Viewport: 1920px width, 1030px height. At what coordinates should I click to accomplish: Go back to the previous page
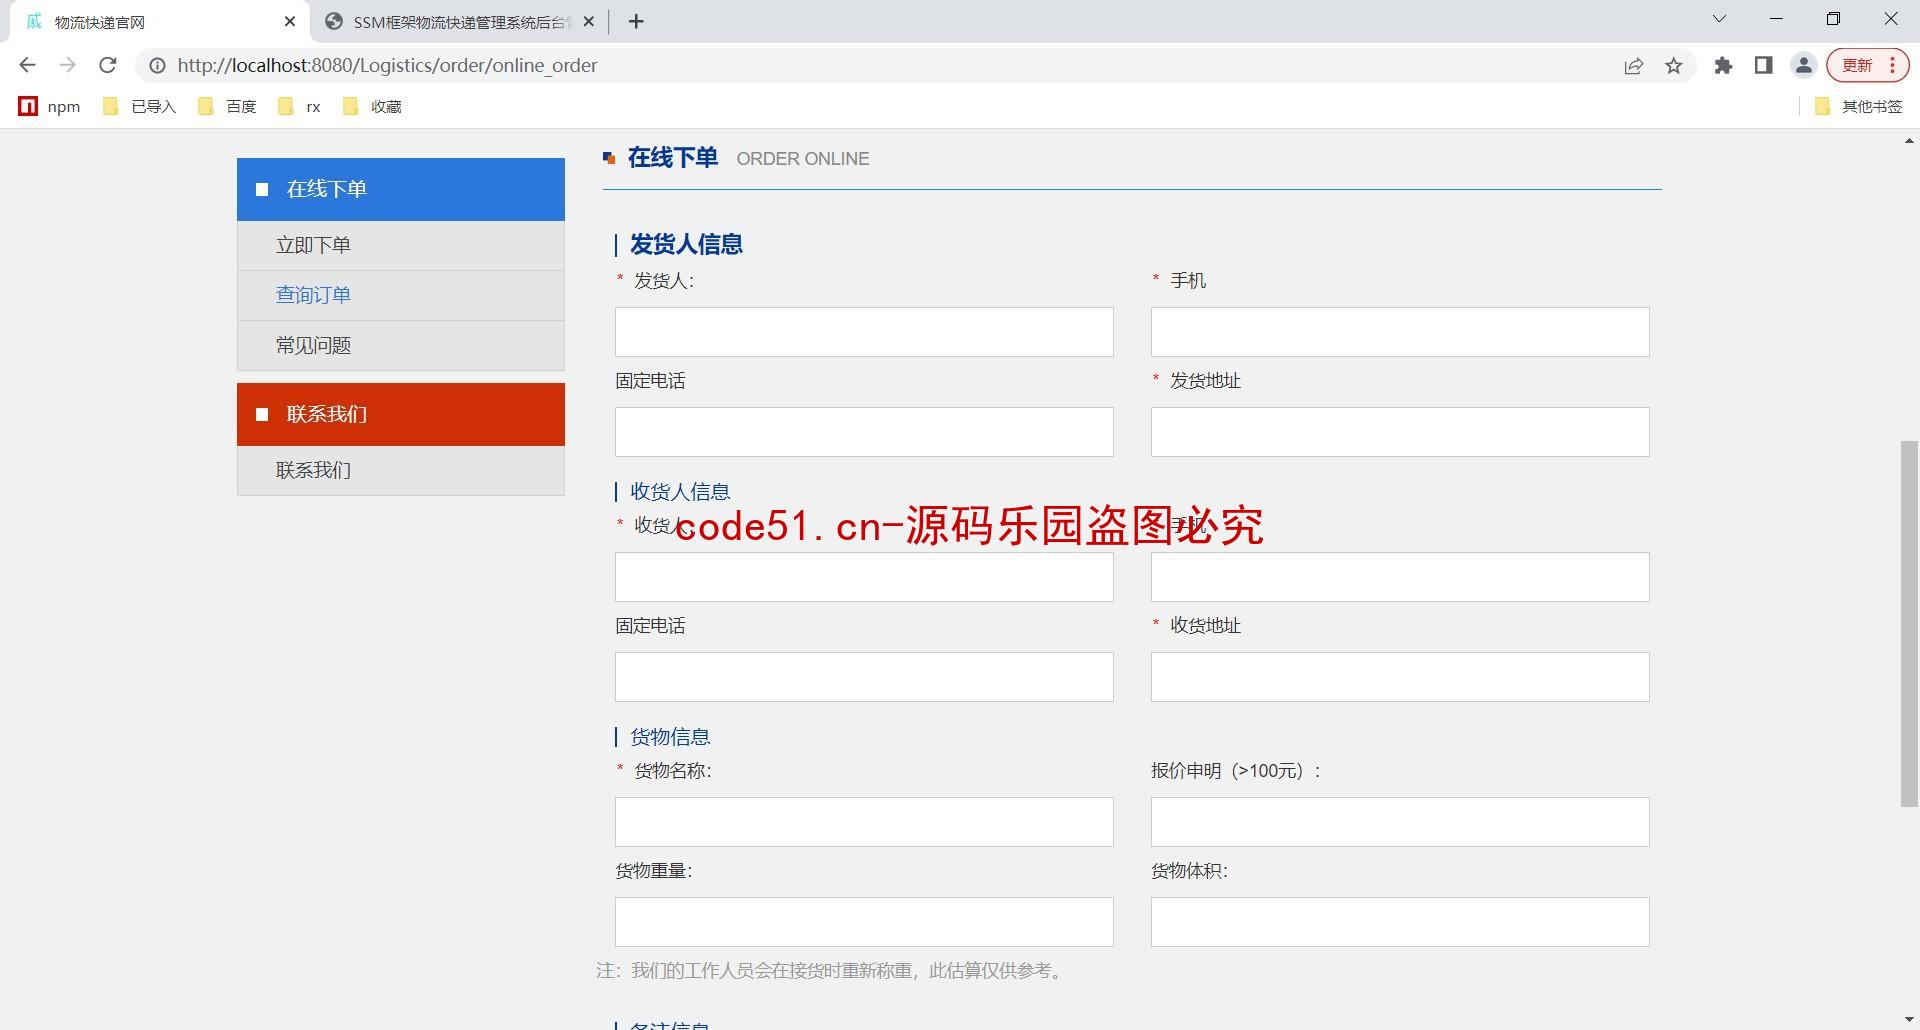click(x=27, y=65)
